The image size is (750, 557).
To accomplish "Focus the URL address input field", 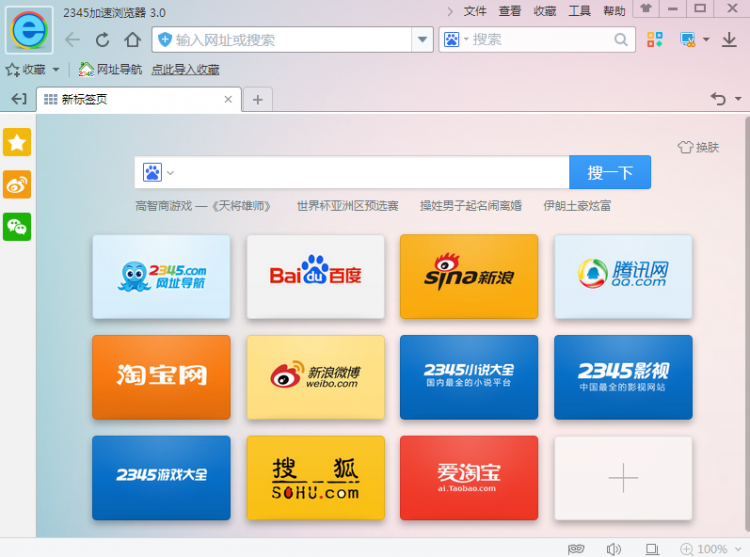I will tap(292, 40).
